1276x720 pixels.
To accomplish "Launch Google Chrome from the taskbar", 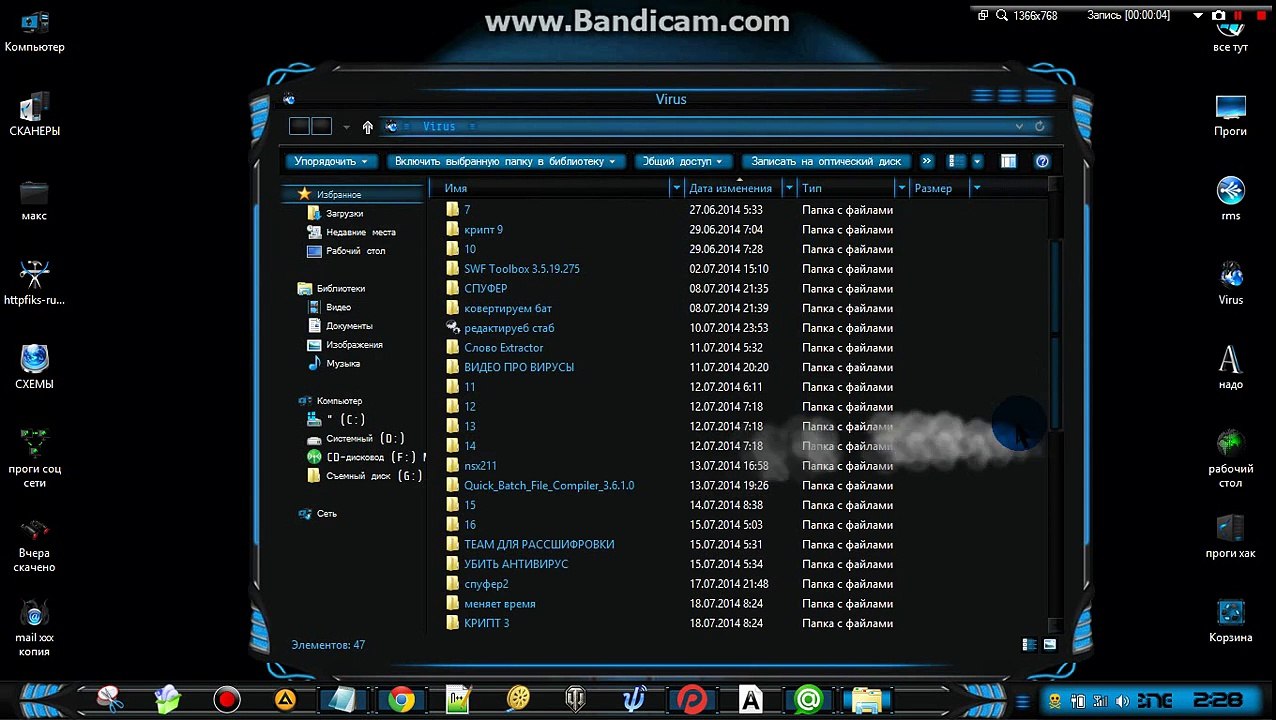I will (x=402, y=699).
